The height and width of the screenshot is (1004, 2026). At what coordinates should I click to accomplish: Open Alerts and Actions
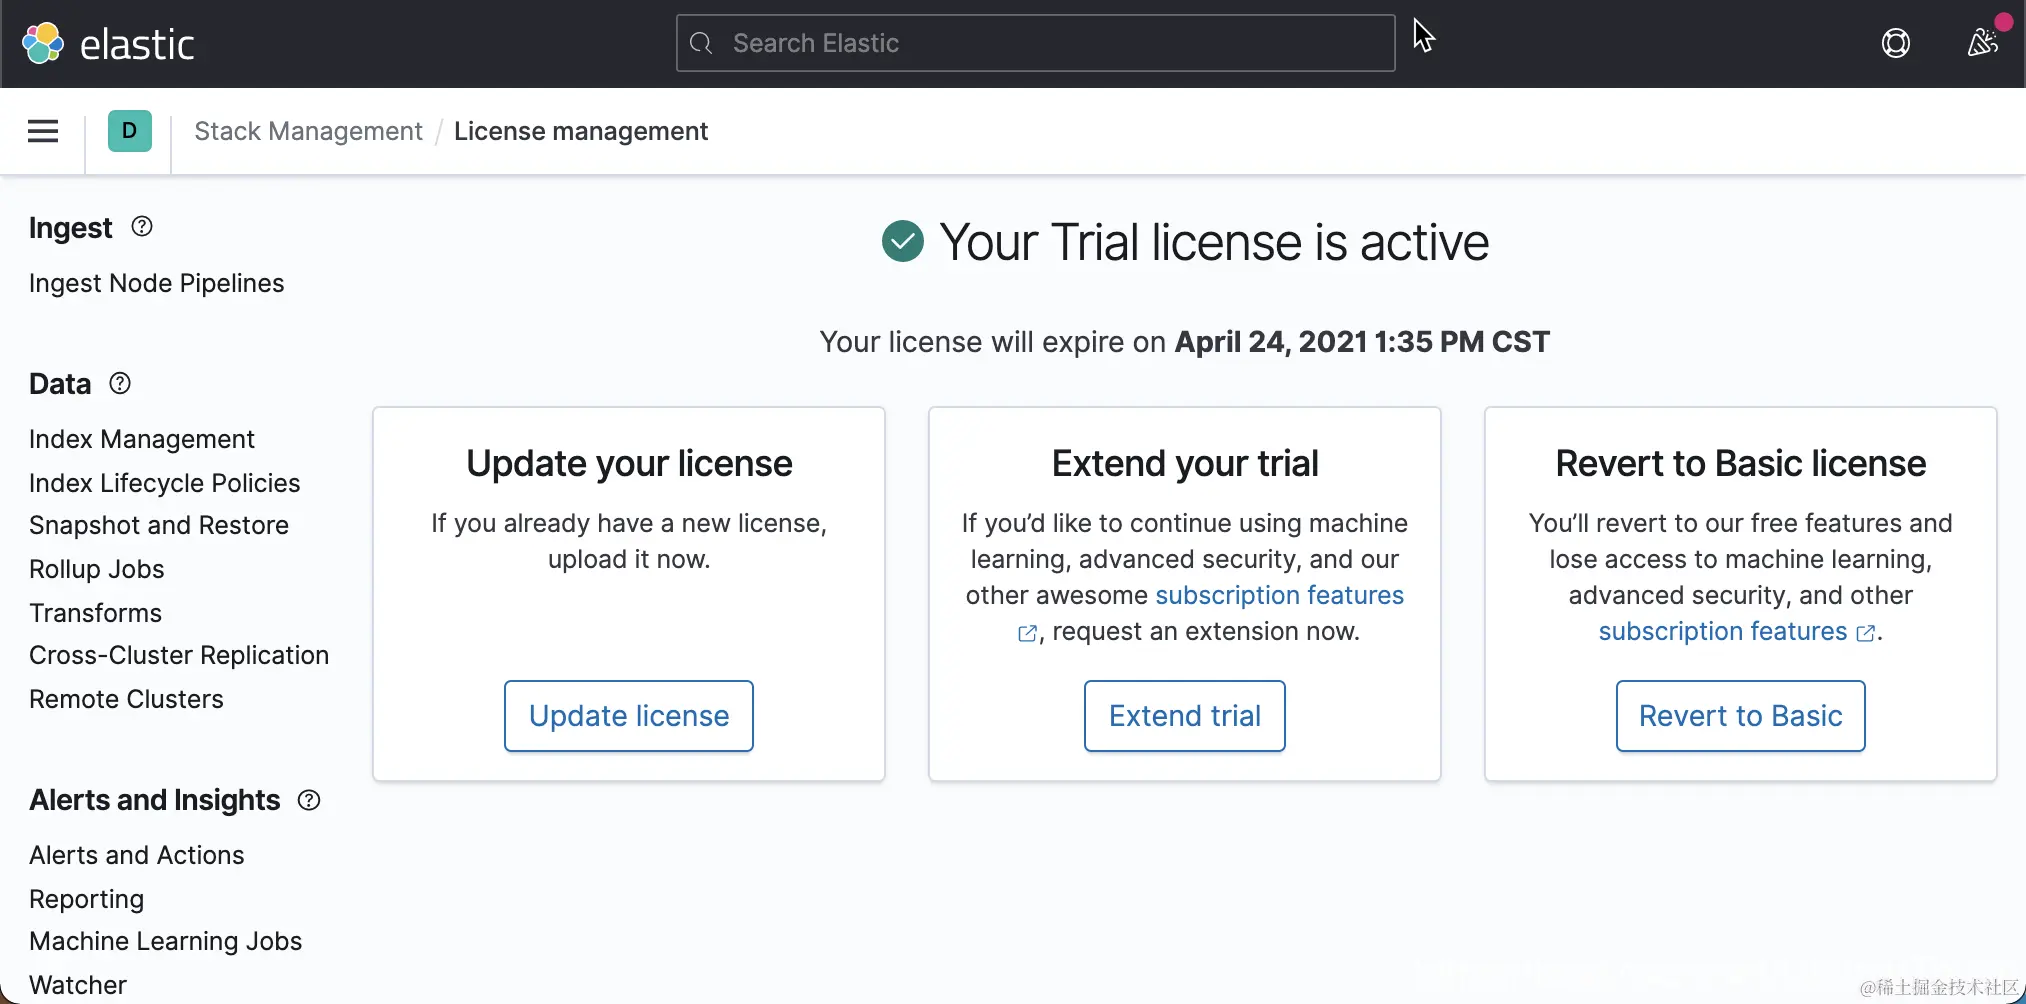pyautogui.click(x=137, y=855)
